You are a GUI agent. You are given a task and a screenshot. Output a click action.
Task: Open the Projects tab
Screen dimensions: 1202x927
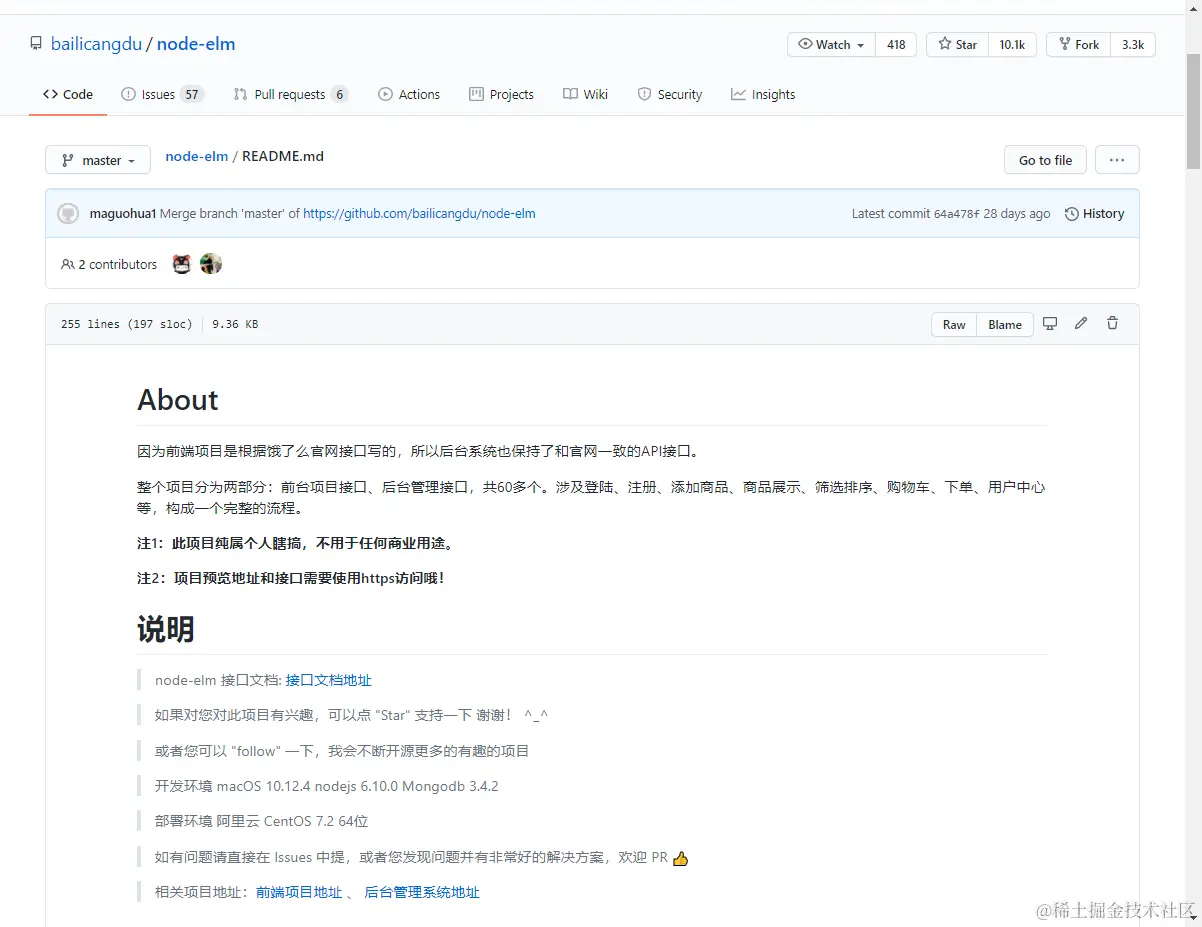501,94
